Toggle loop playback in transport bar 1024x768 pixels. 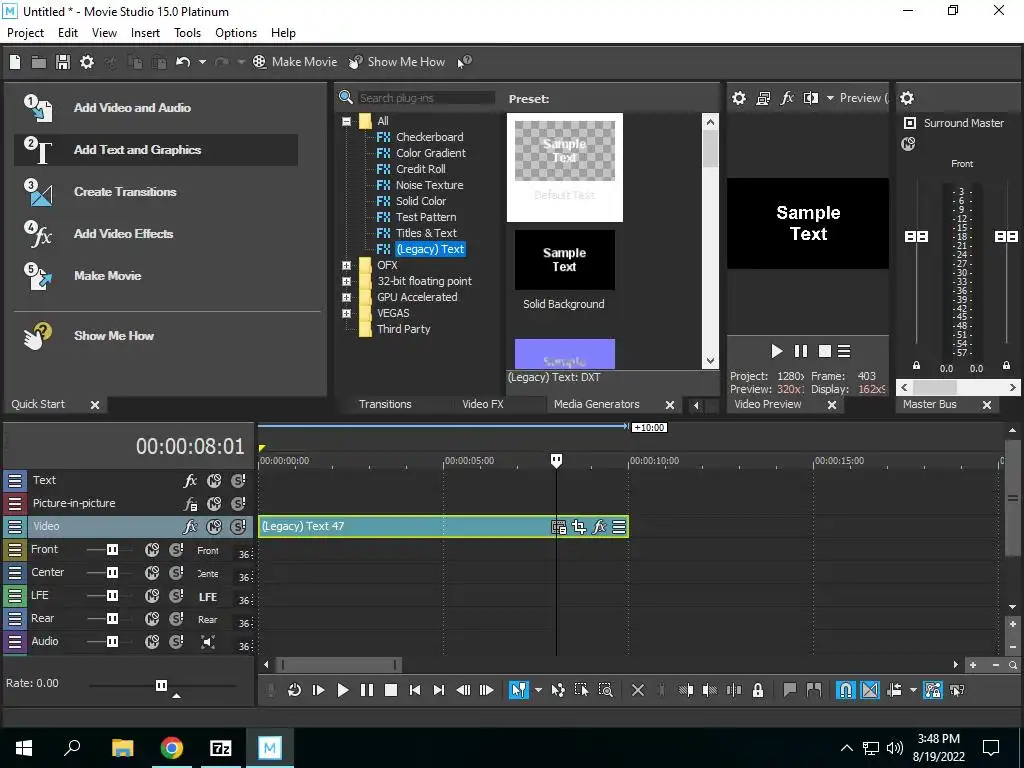click(x=295, y=690)
